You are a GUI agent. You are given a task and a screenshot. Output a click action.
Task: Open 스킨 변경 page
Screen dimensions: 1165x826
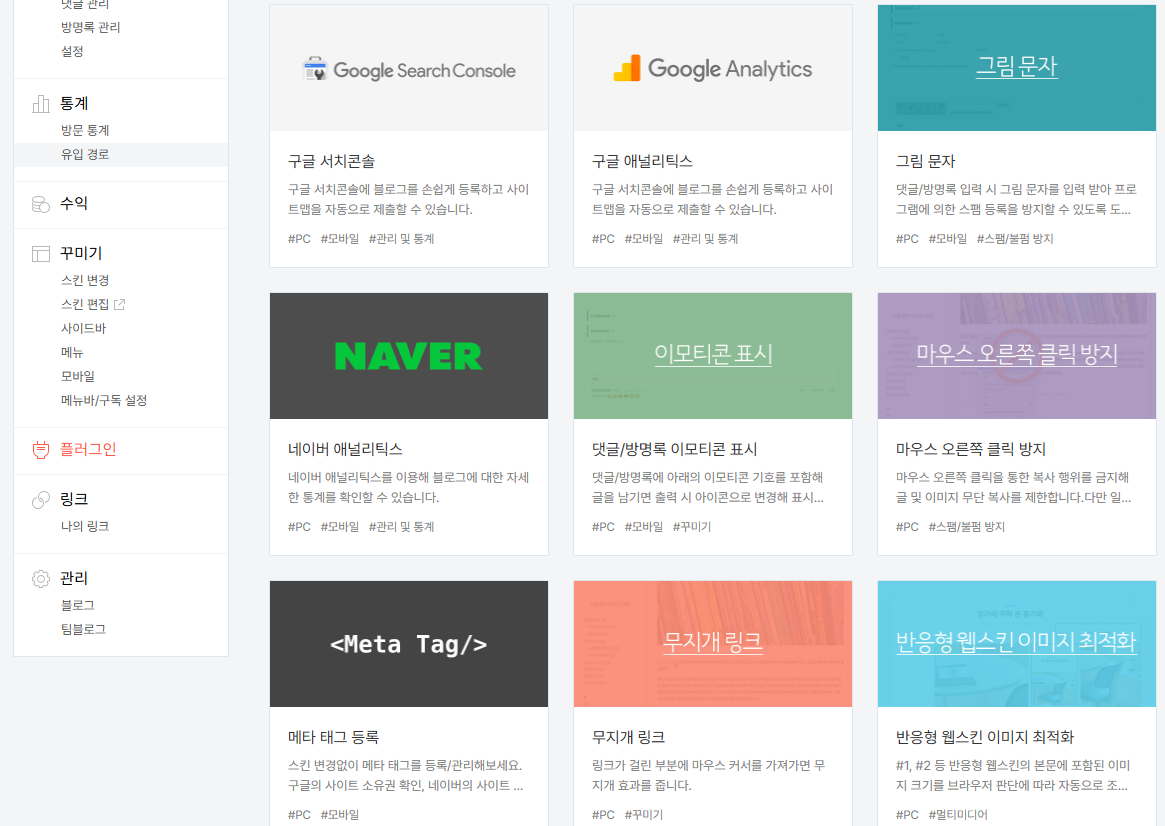[x=85, y=281]
